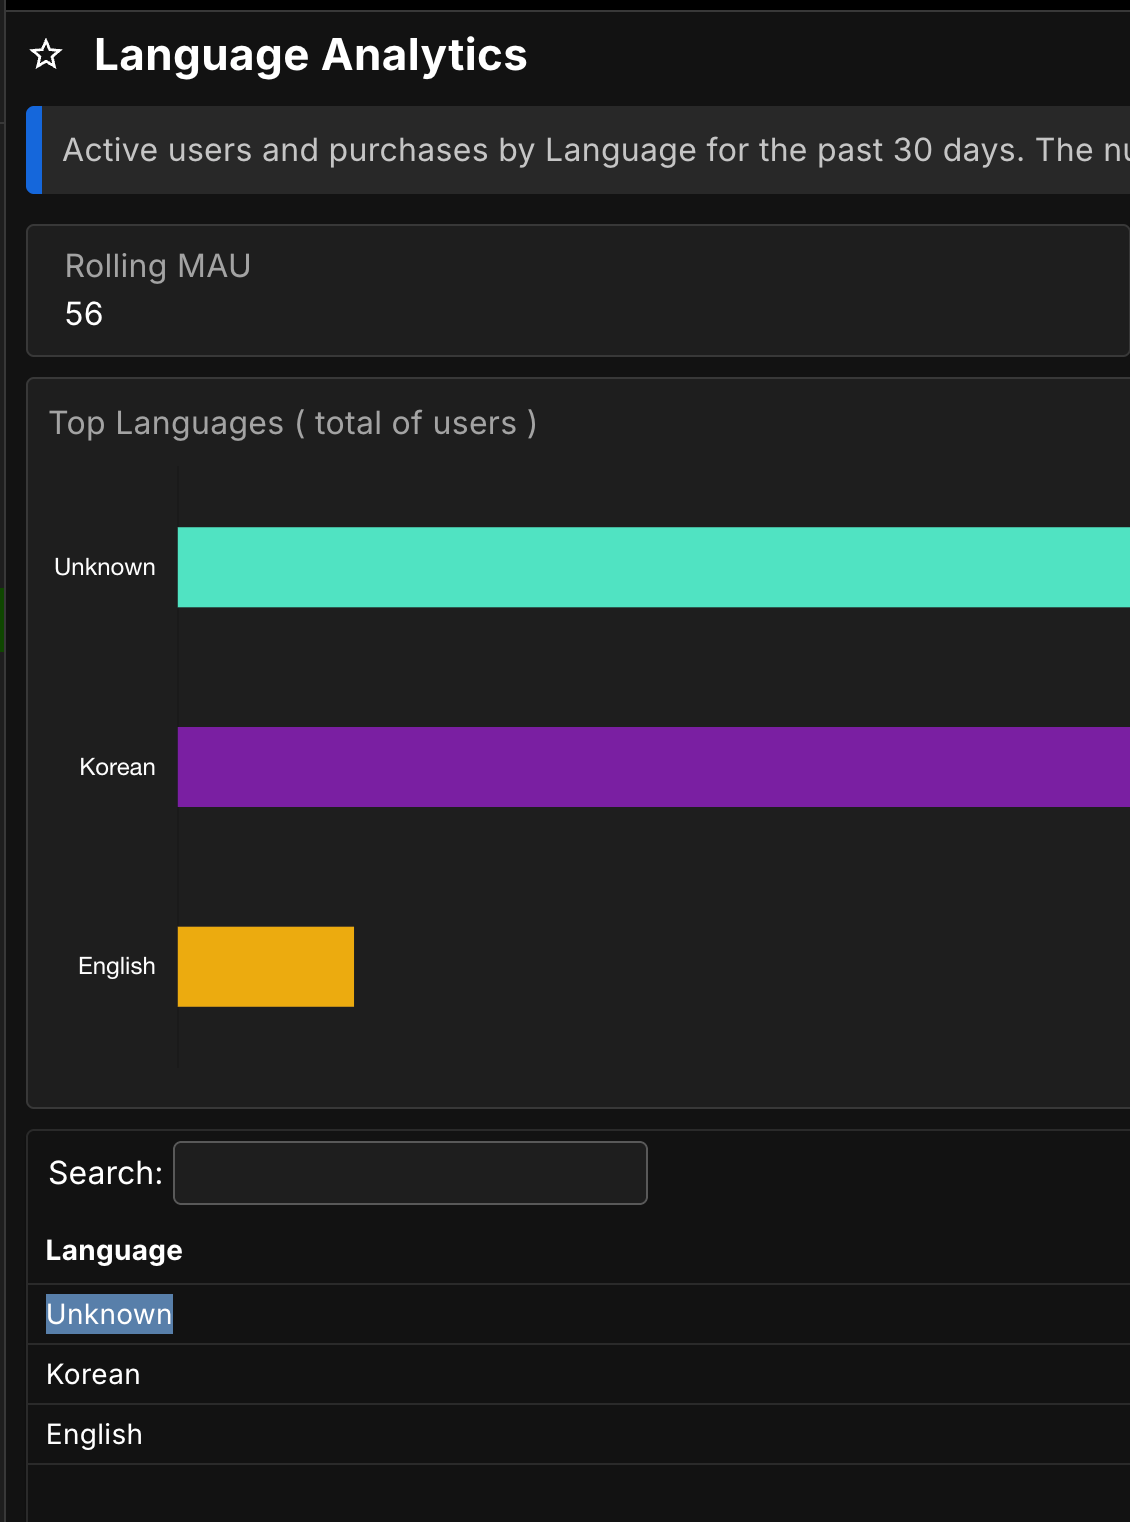Click the Search label text
The height and width of the screenshot is (1522, 1130).
click(x=105, y=1173)
